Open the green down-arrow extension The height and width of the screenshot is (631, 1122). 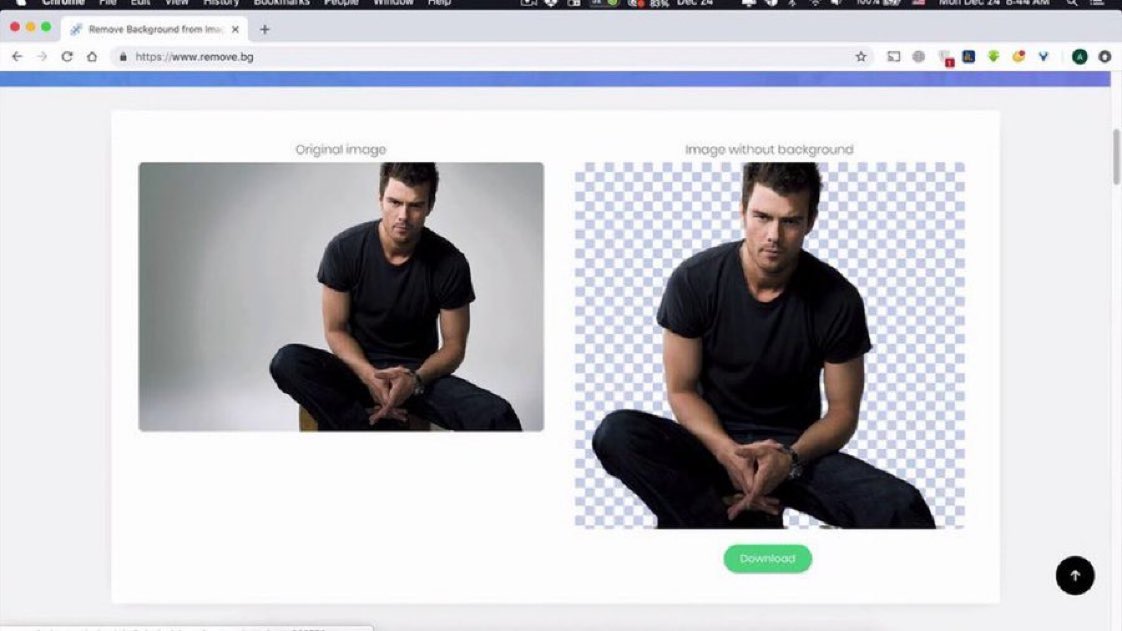[x=993, y=56]
